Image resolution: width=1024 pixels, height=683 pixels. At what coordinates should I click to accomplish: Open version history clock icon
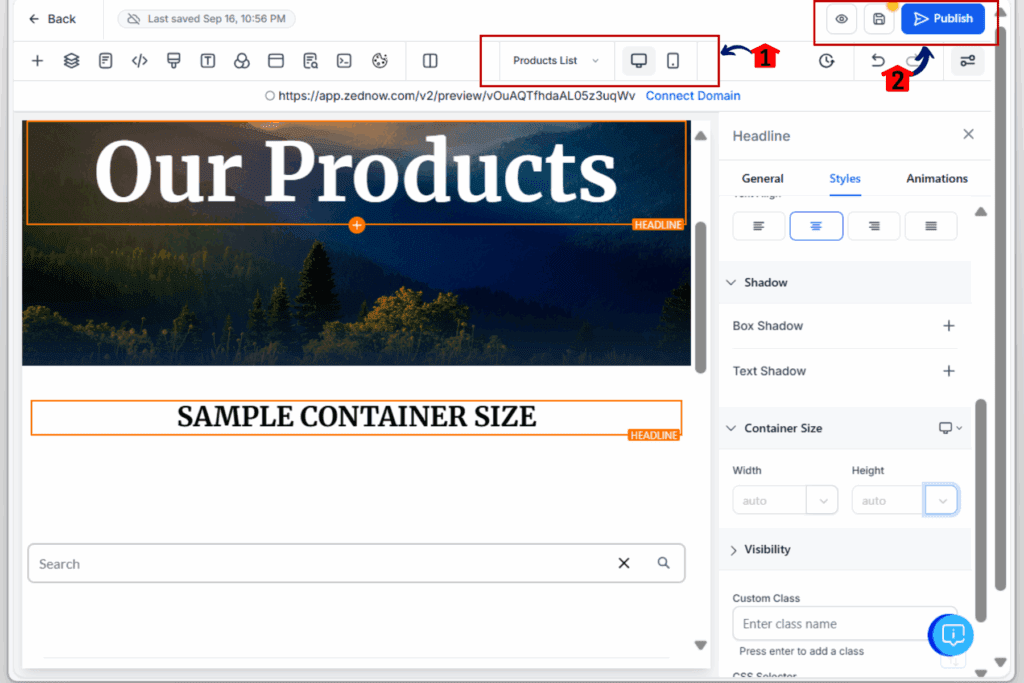coord(826,61)
